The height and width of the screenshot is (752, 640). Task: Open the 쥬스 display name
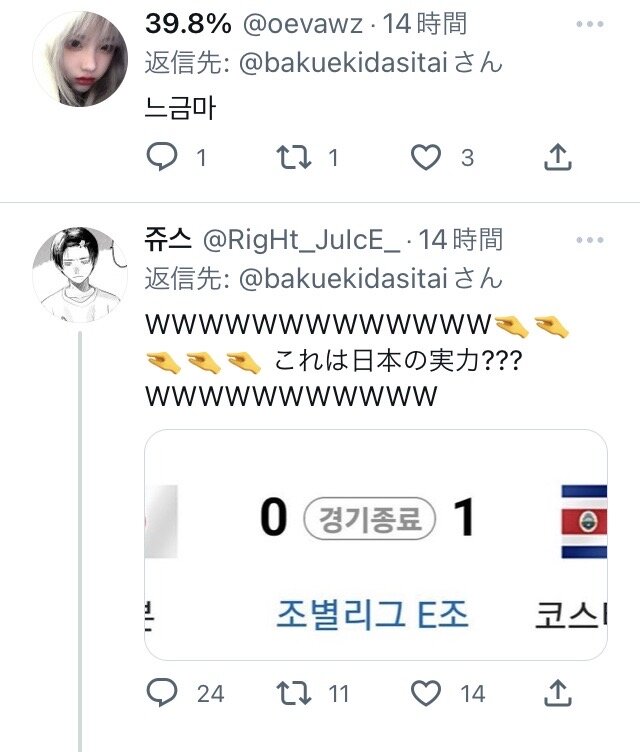click(x=168, y=240)
